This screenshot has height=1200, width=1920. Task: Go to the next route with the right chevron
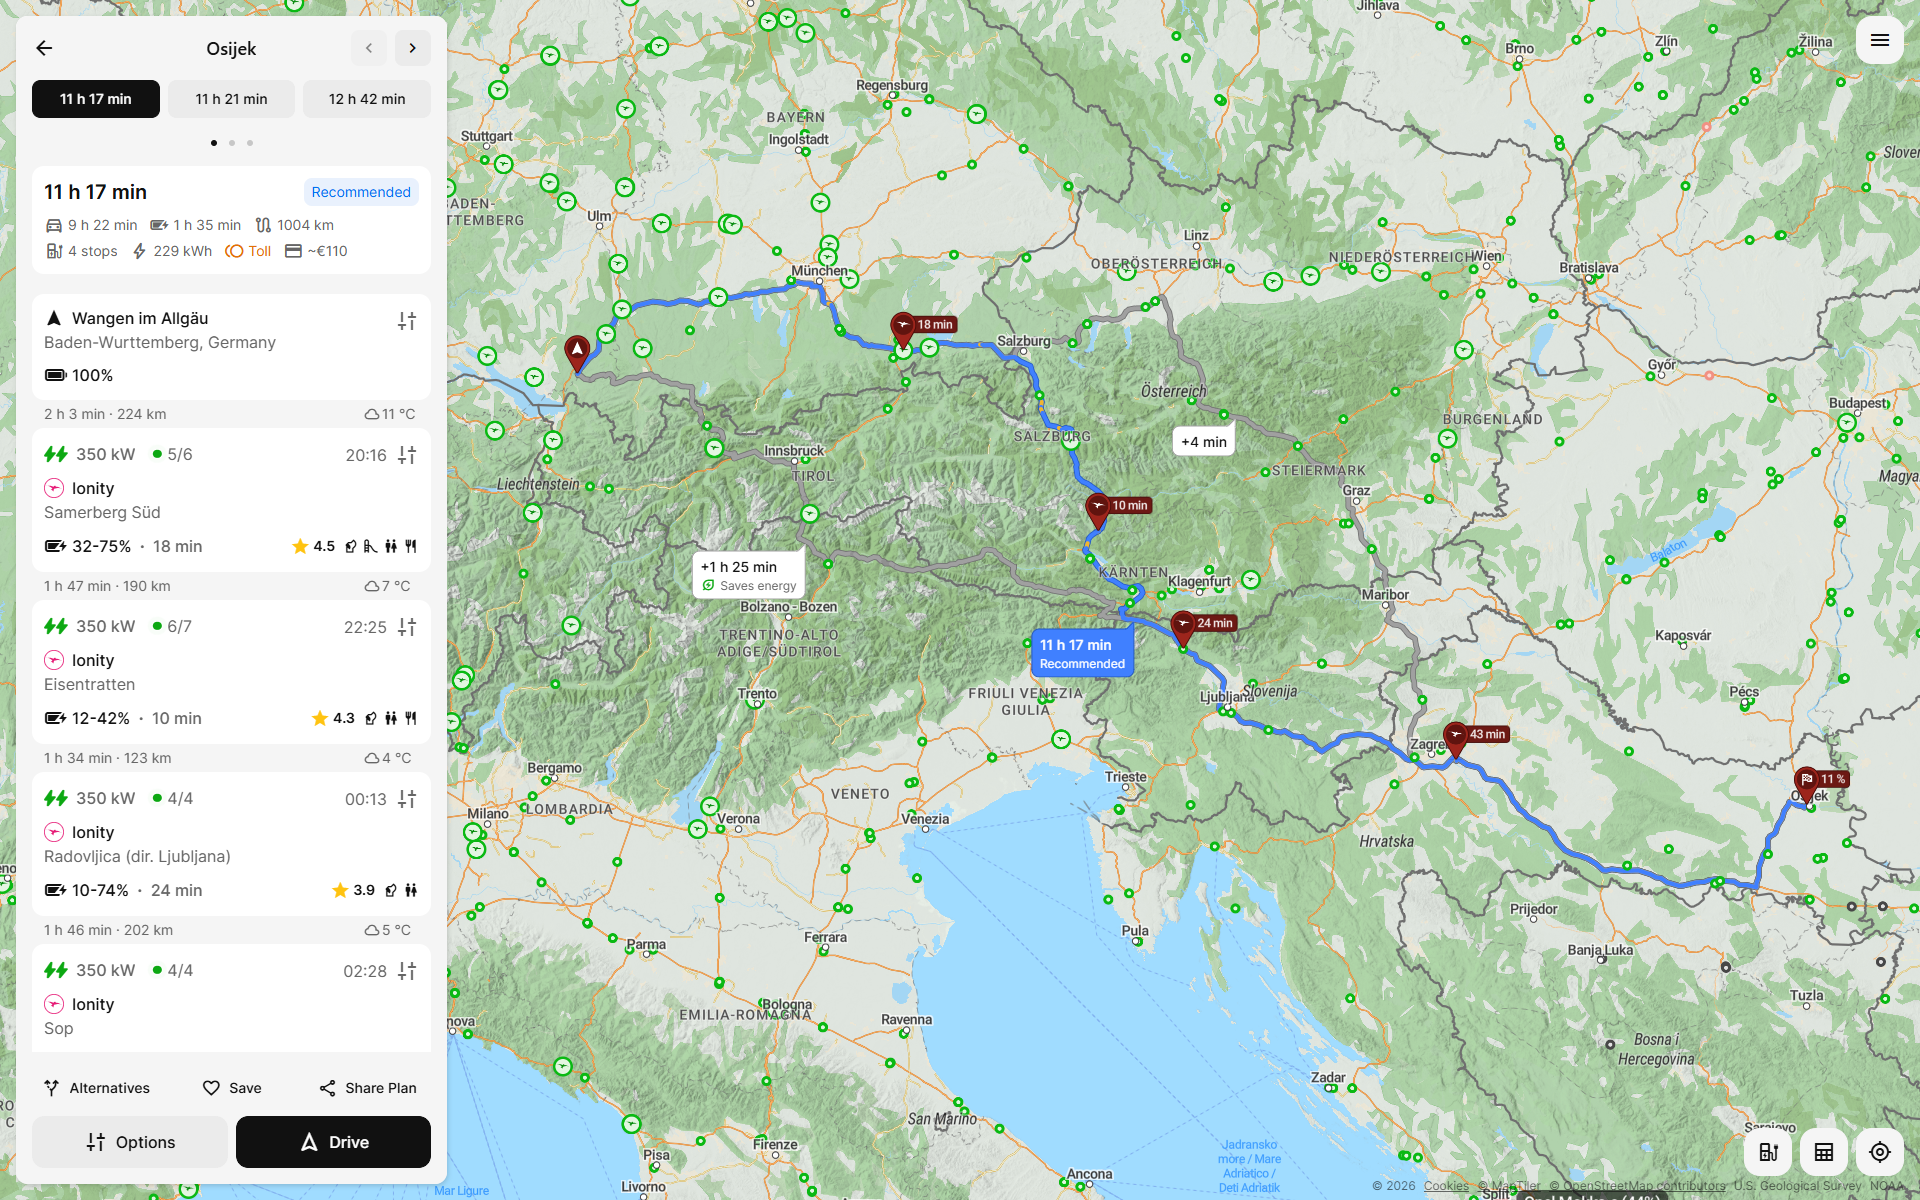click(412, 48)
